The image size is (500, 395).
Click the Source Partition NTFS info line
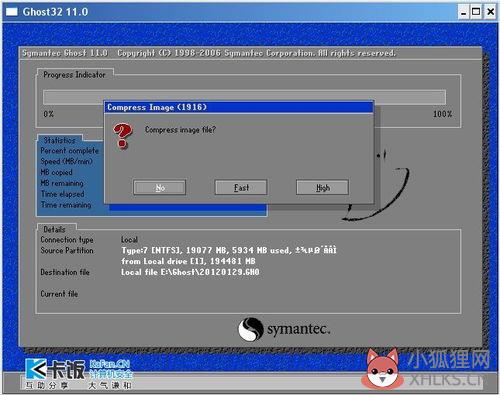229,250
